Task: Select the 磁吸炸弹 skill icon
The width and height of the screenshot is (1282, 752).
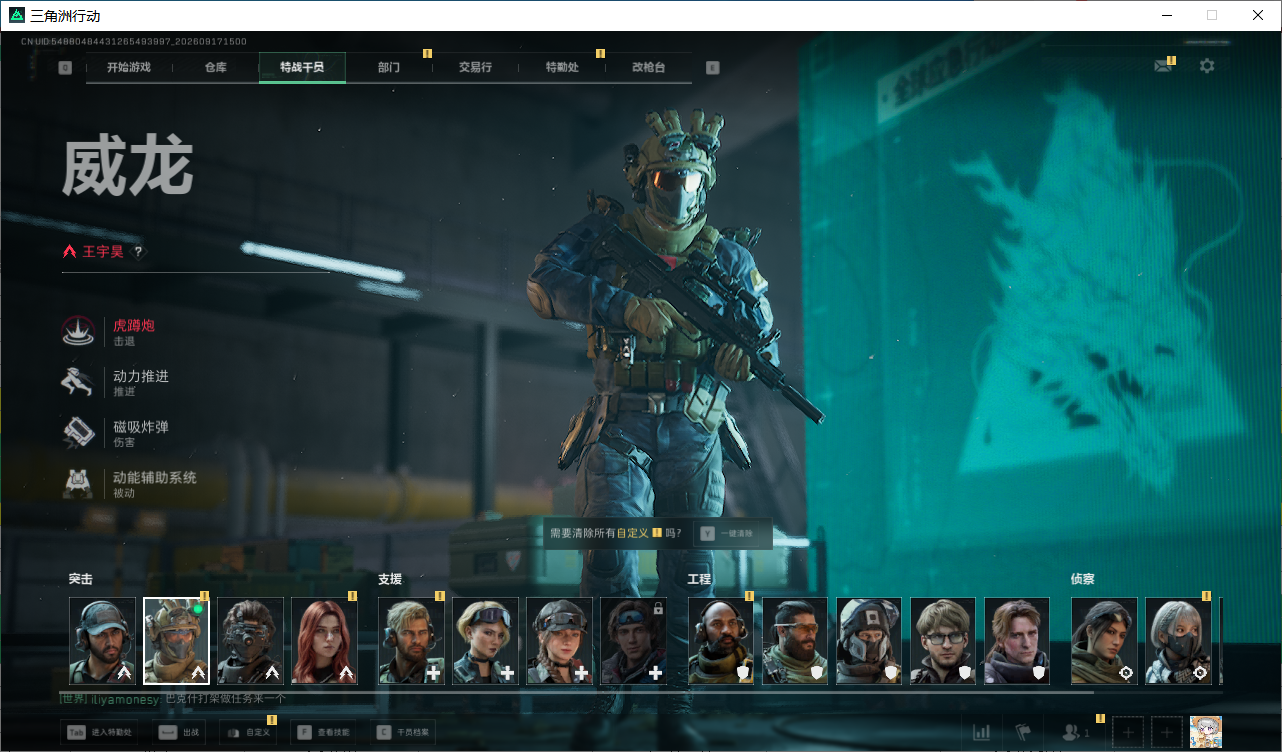Action: [x=78, y=433]
